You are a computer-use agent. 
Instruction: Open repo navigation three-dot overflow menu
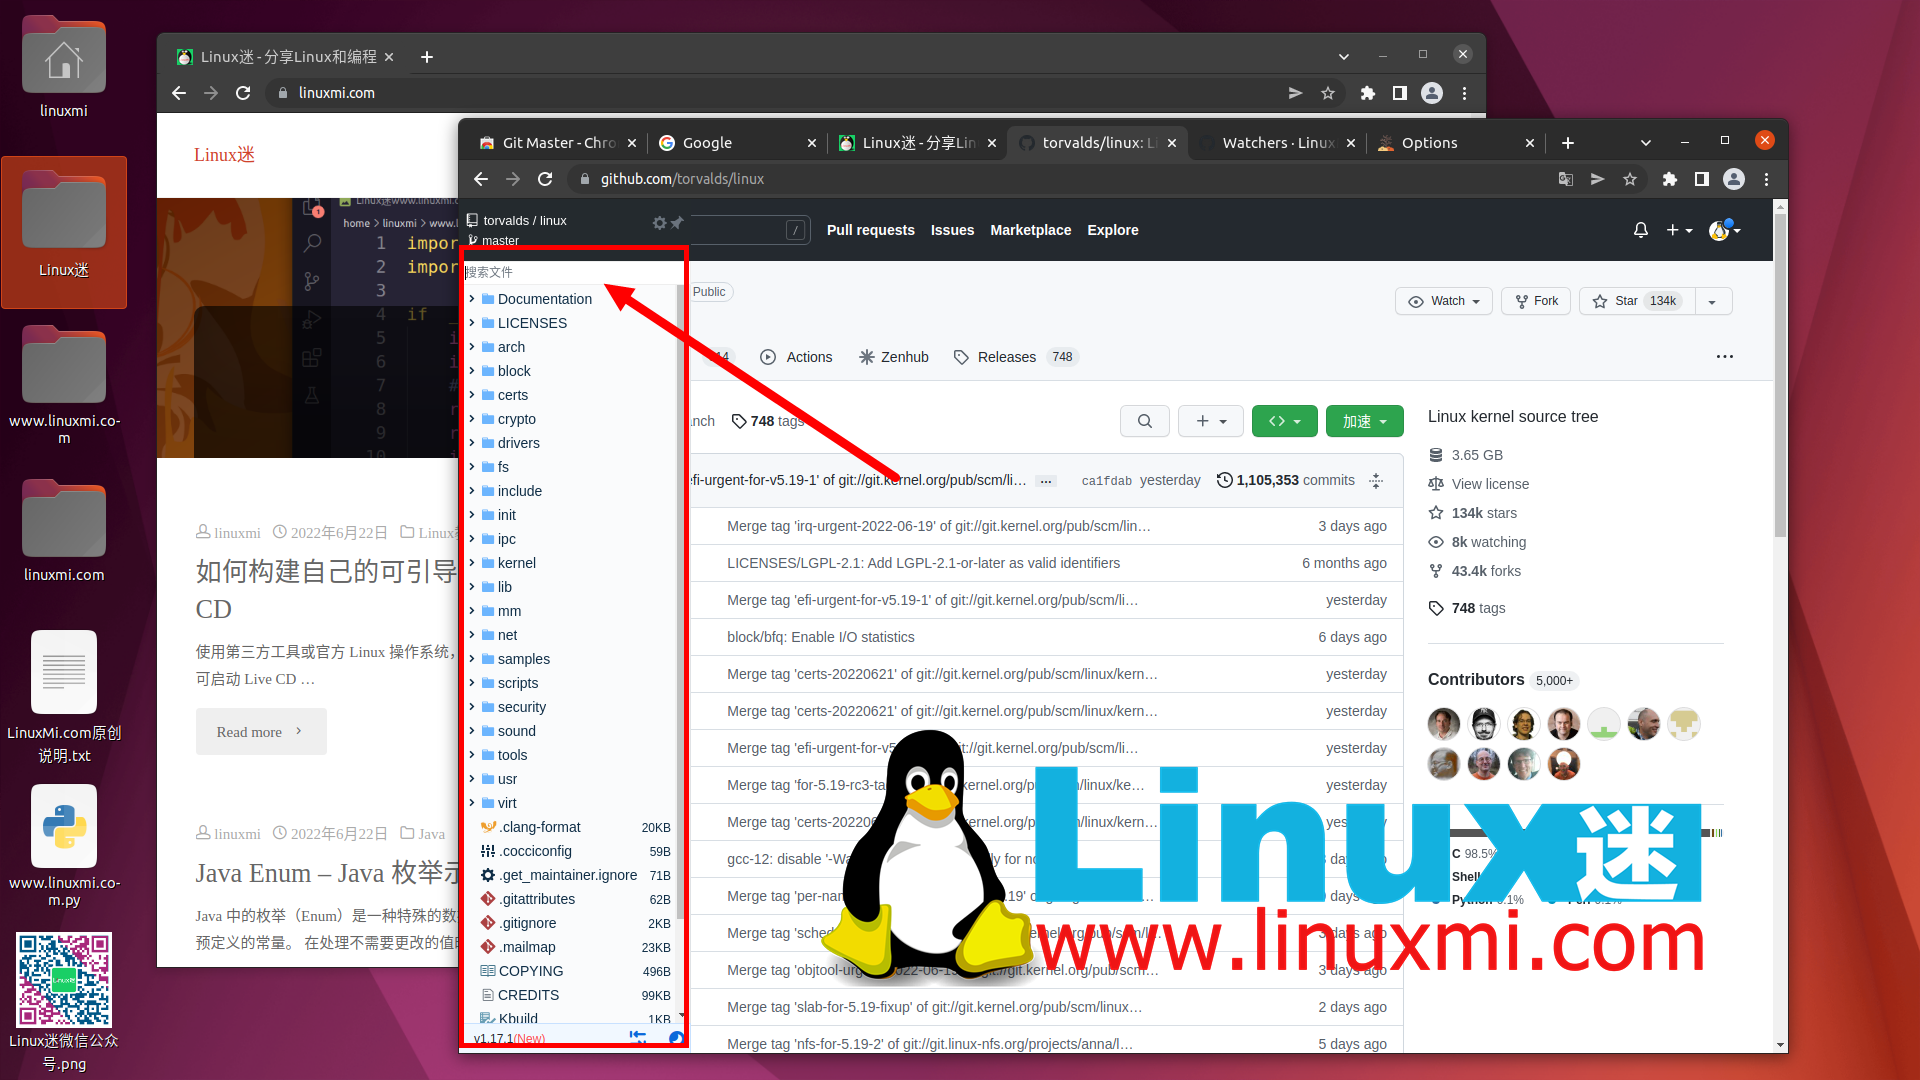tap(1724, 357)
